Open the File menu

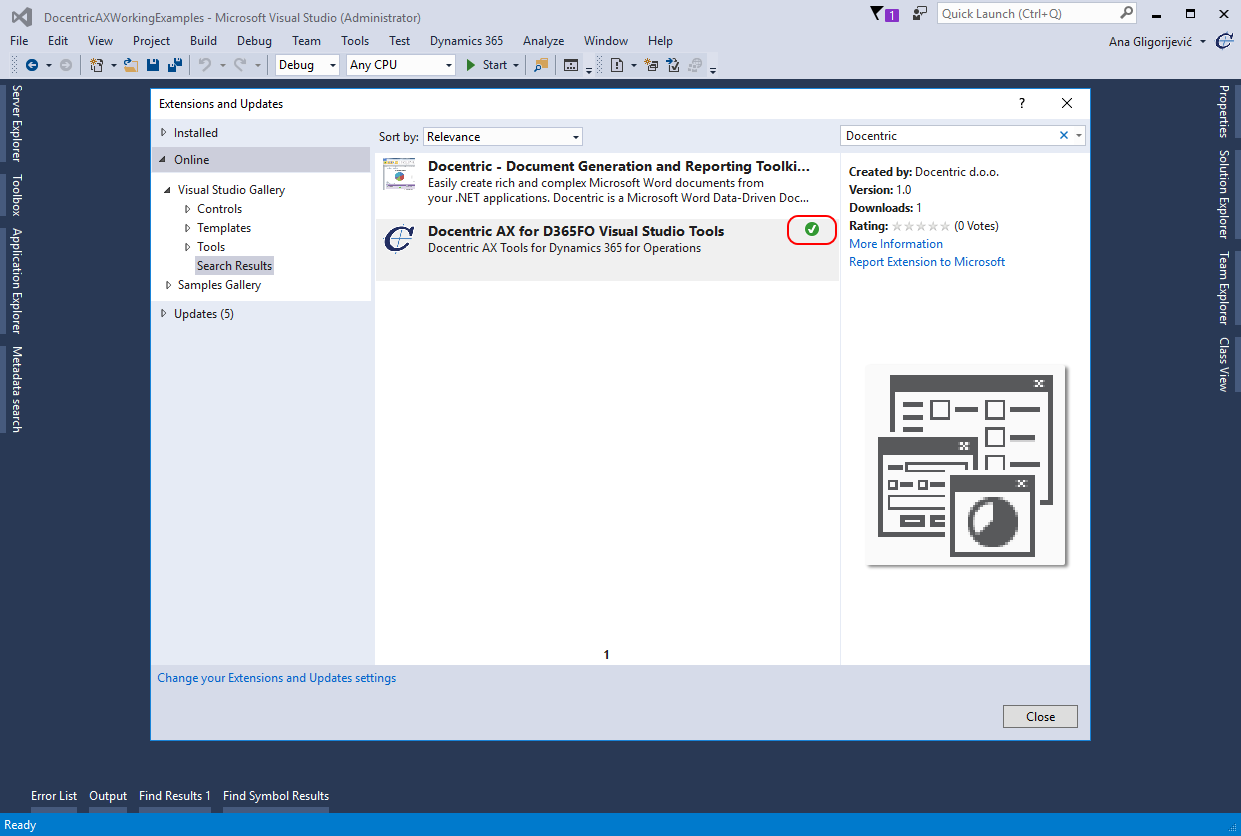19,41
